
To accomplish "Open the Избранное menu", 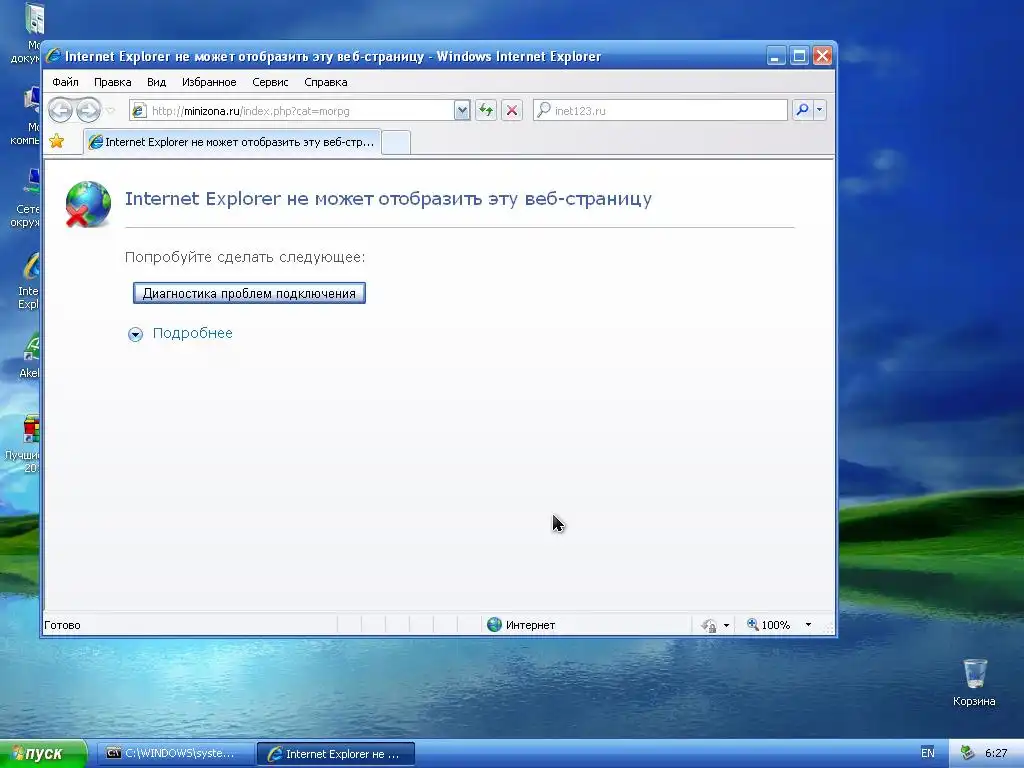I will tap(209, 82).
